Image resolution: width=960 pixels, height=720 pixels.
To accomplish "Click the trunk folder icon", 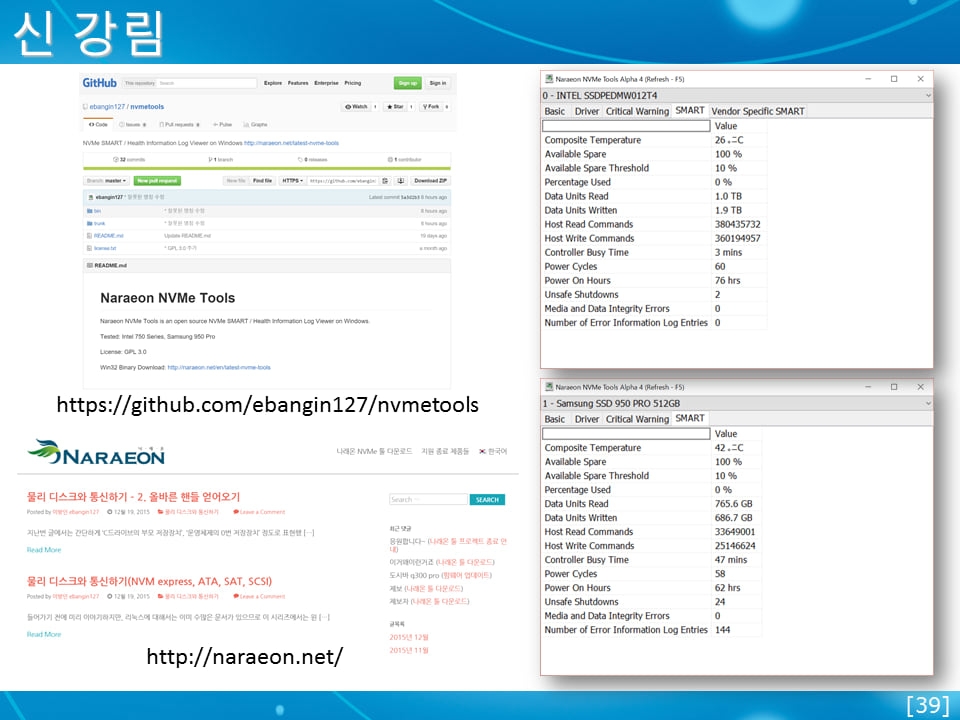I will (x=89, y=223).
